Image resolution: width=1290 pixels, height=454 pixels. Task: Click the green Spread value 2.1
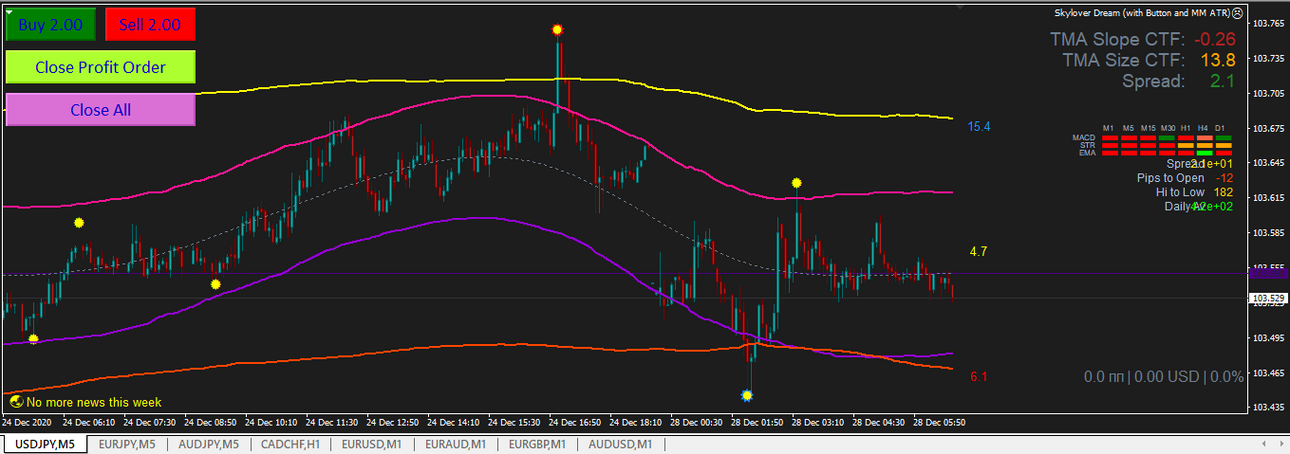click(1223, 82)
